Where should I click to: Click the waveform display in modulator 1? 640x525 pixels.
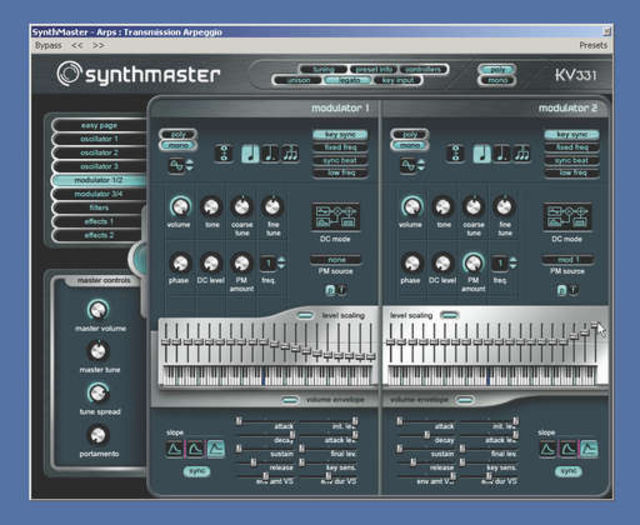[176, 165]
